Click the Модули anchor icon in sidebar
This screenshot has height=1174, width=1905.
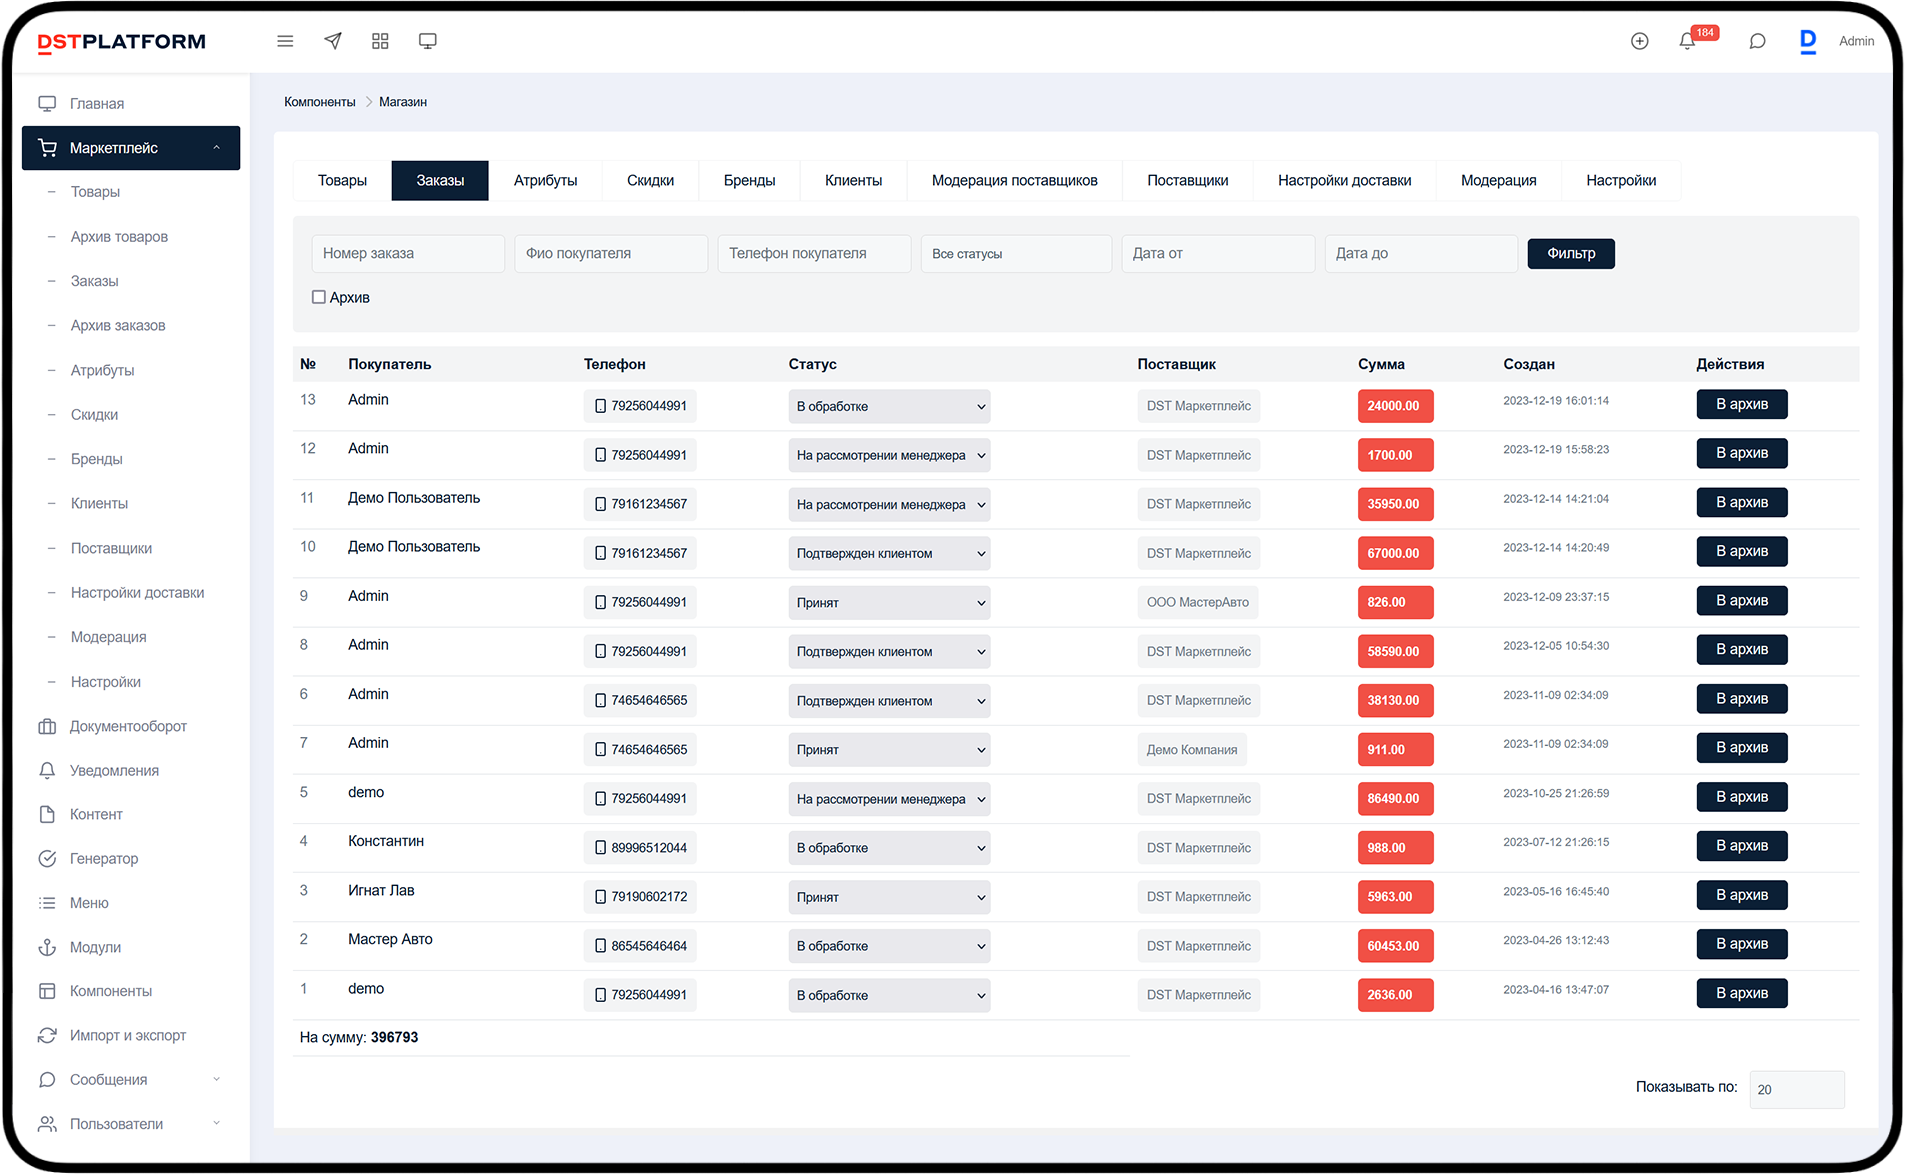tap(47, 947)
